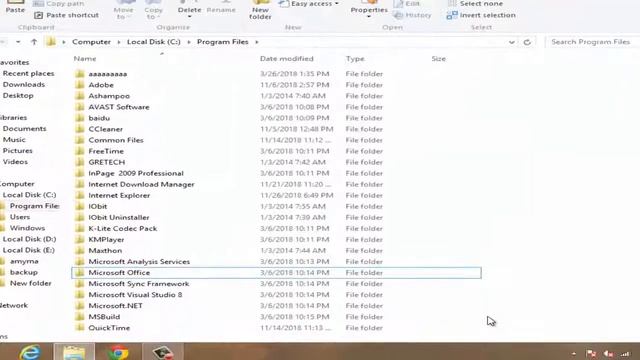Click the network signal tray icon
640x360 pixels.
pos(625,354)
